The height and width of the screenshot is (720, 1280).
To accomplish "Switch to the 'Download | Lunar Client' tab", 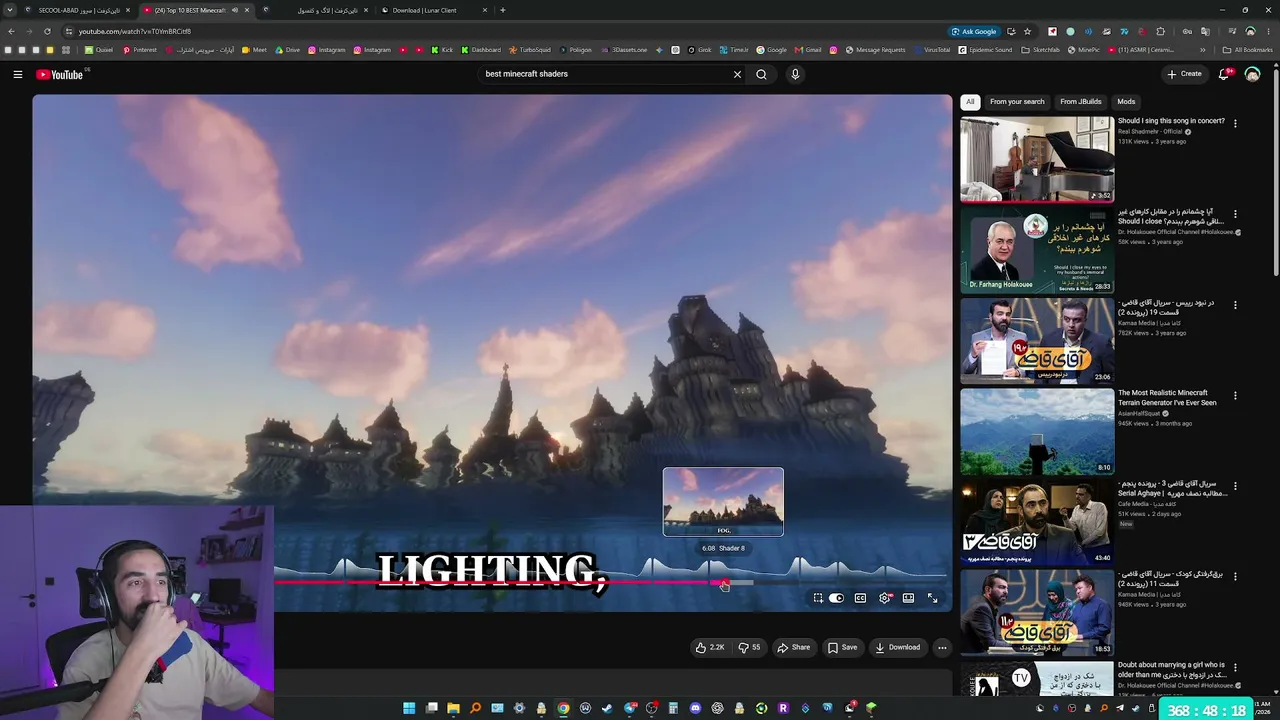I will pyautogui.click(x=435, y=10).
